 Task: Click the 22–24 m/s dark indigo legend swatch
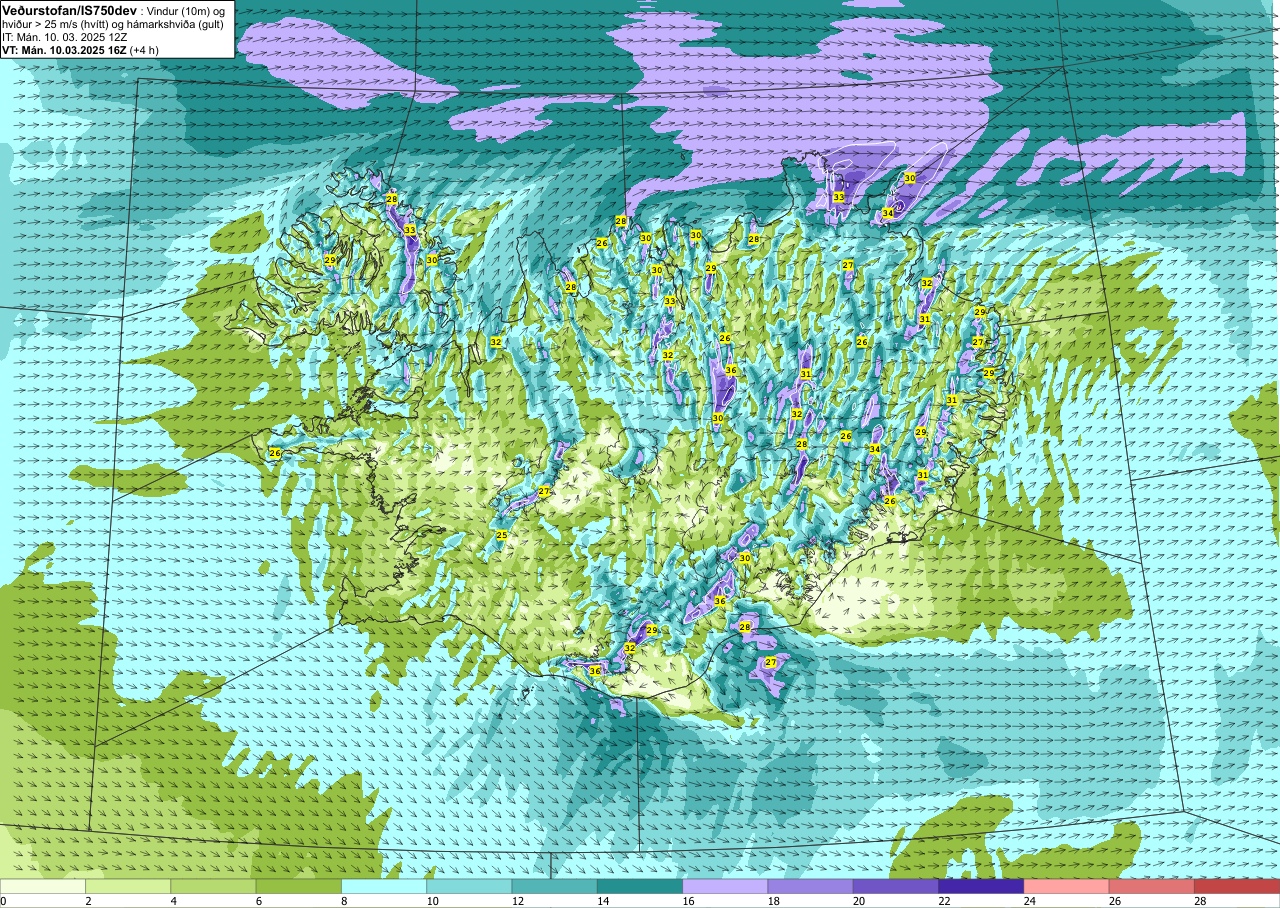pyautogui.click(x=980, y=886)
